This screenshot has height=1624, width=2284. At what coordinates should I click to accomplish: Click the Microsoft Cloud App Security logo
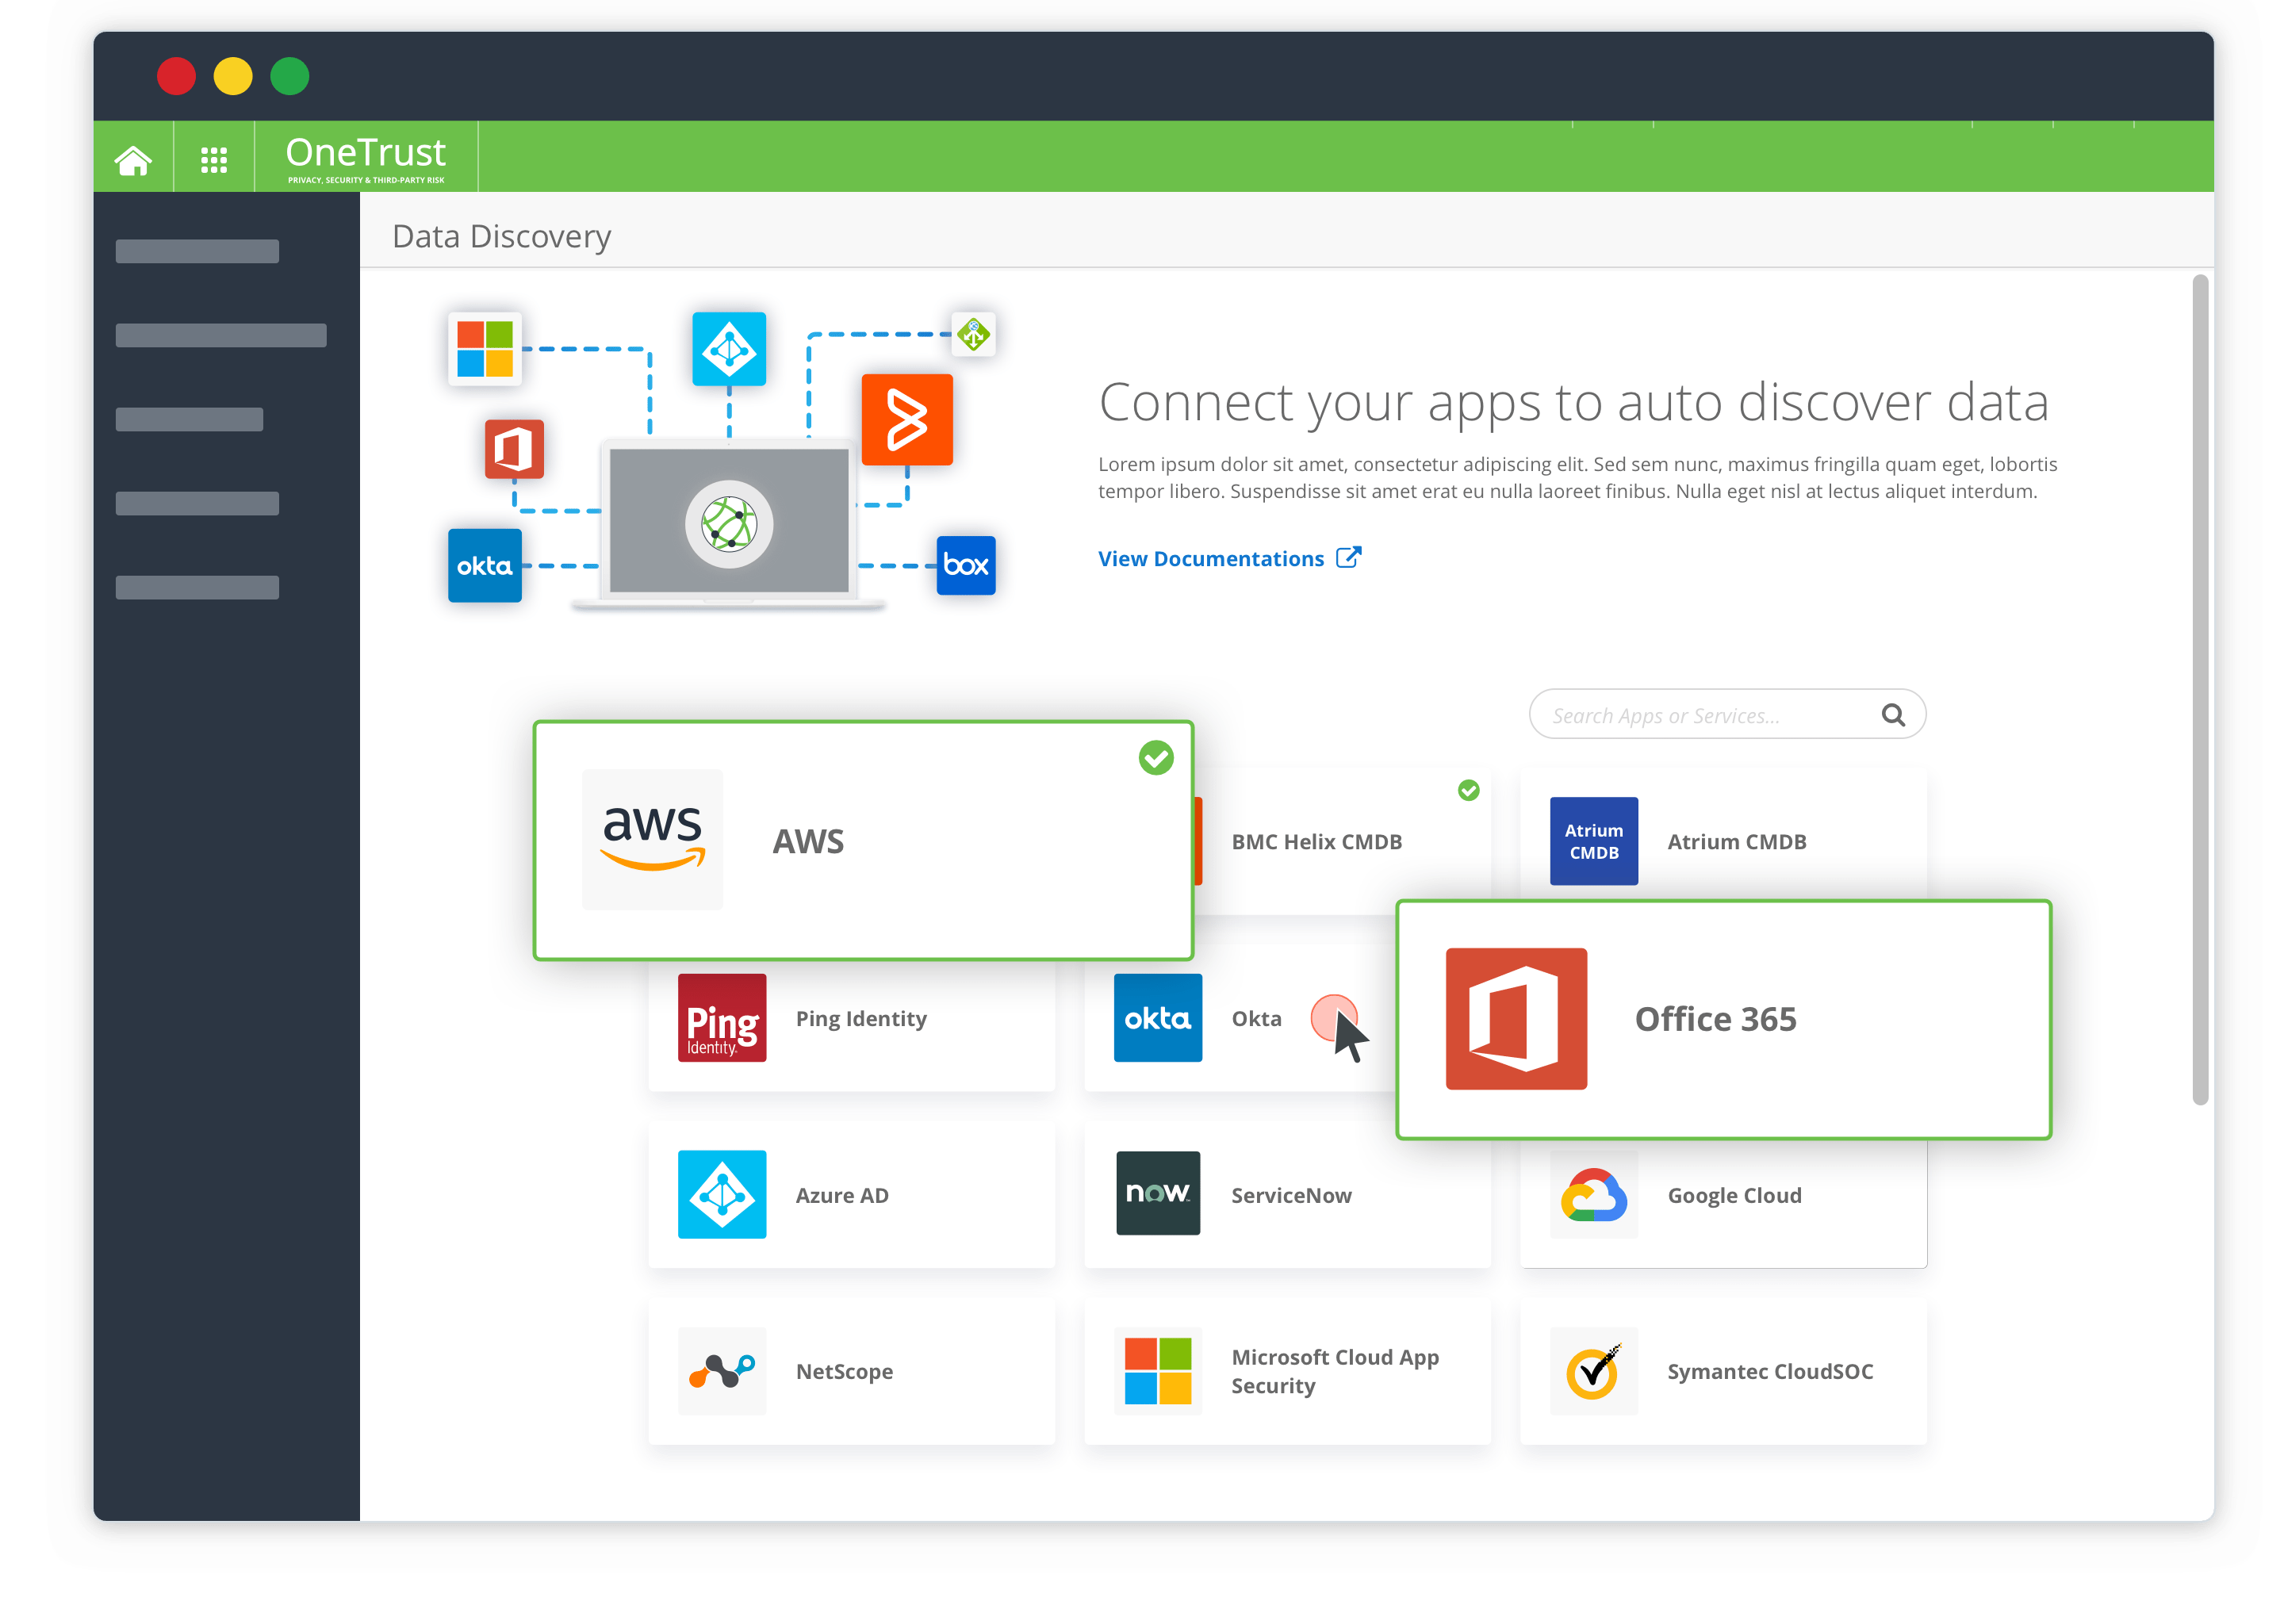click(1157, 1370)
